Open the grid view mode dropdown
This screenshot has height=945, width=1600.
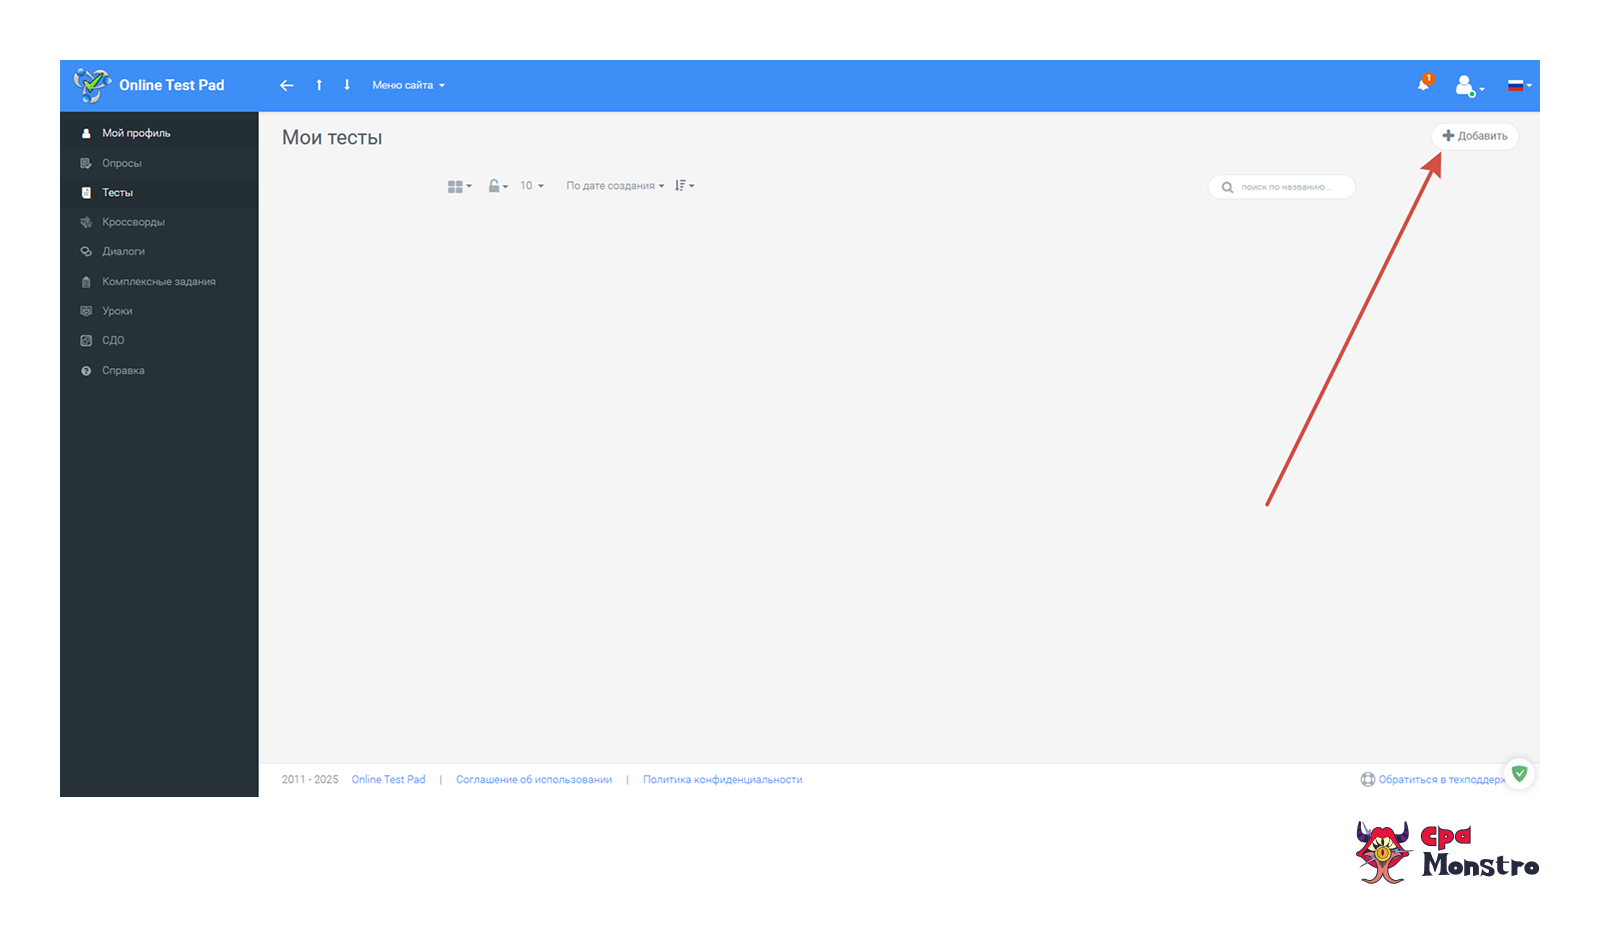[x=459, y=186]
